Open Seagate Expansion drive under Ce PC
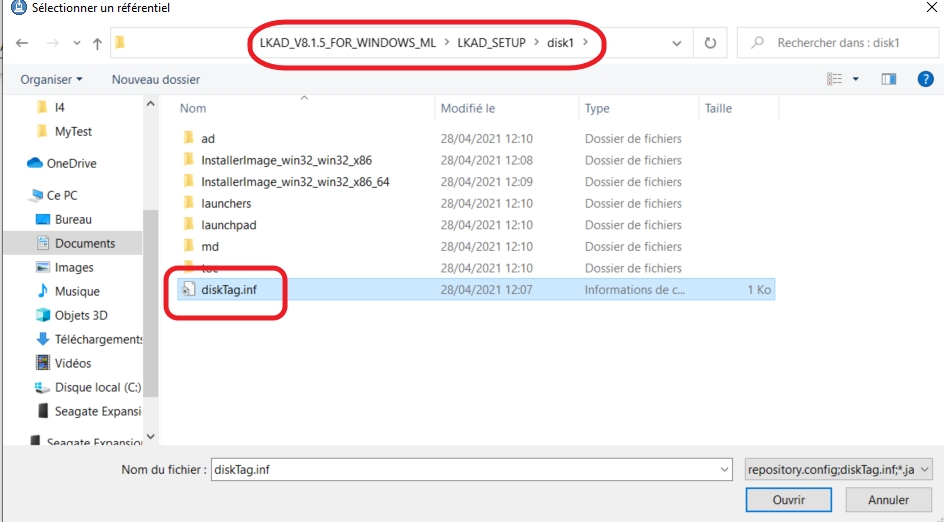This screenshot has height=522, width=944. coord(98,412)
